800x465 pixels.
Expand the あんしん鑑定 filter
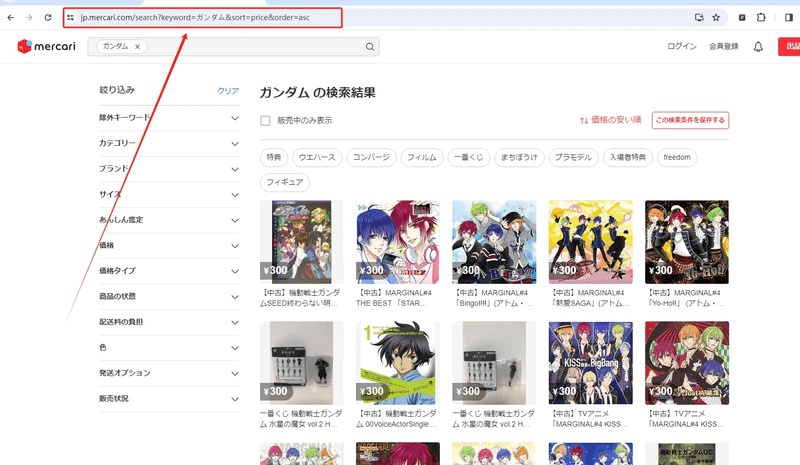169,220
